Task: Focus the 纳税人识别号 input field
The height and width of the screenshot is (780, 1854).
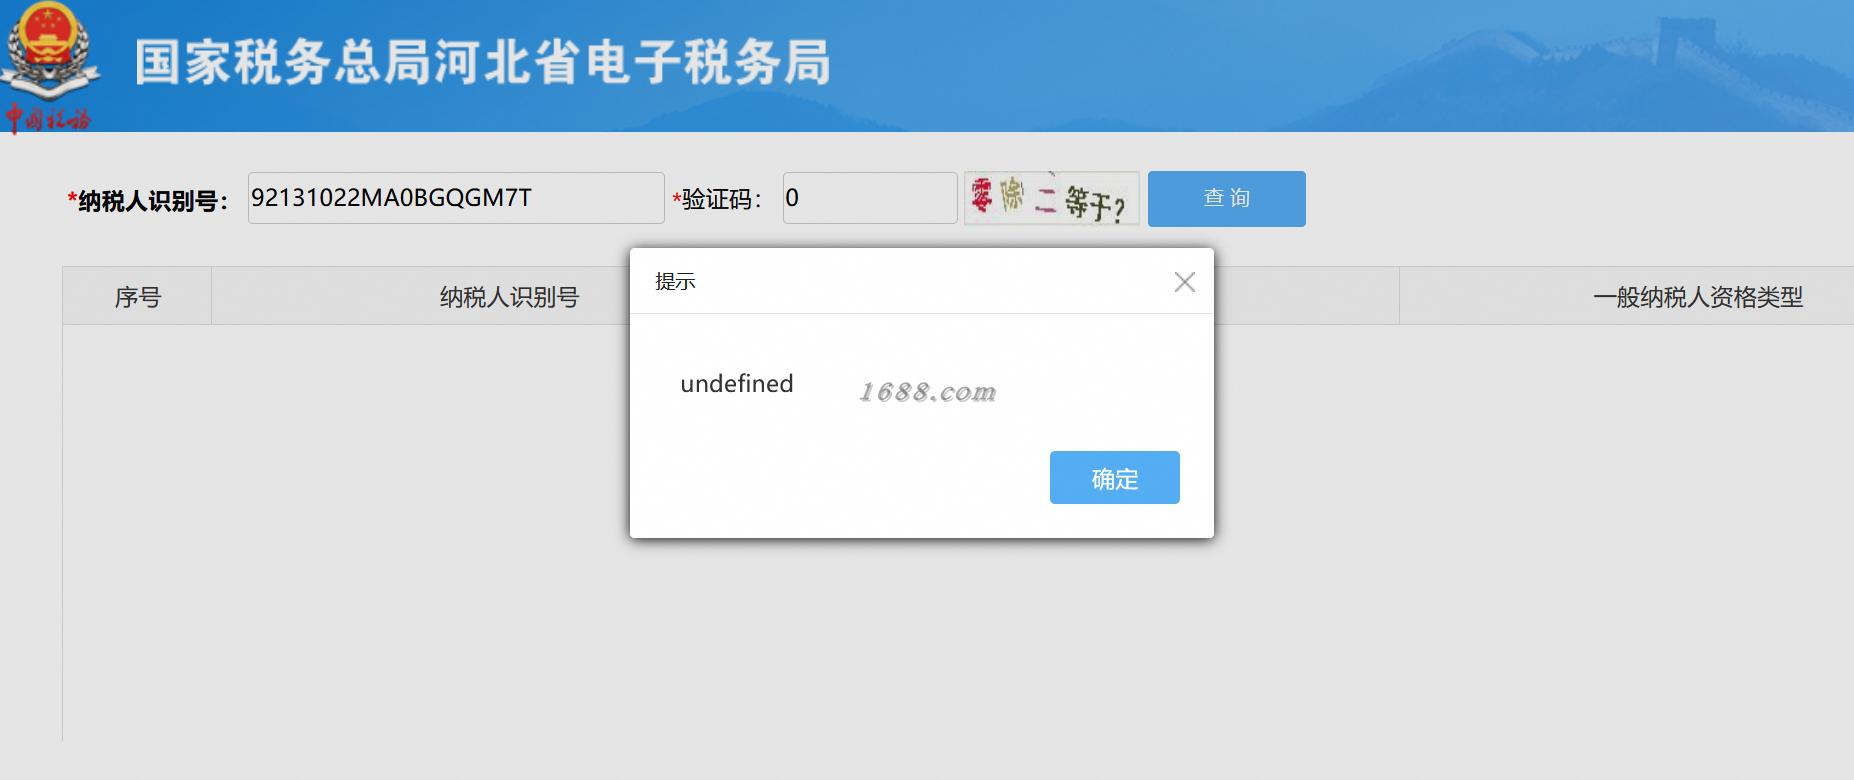Action: tap(456, 198)
